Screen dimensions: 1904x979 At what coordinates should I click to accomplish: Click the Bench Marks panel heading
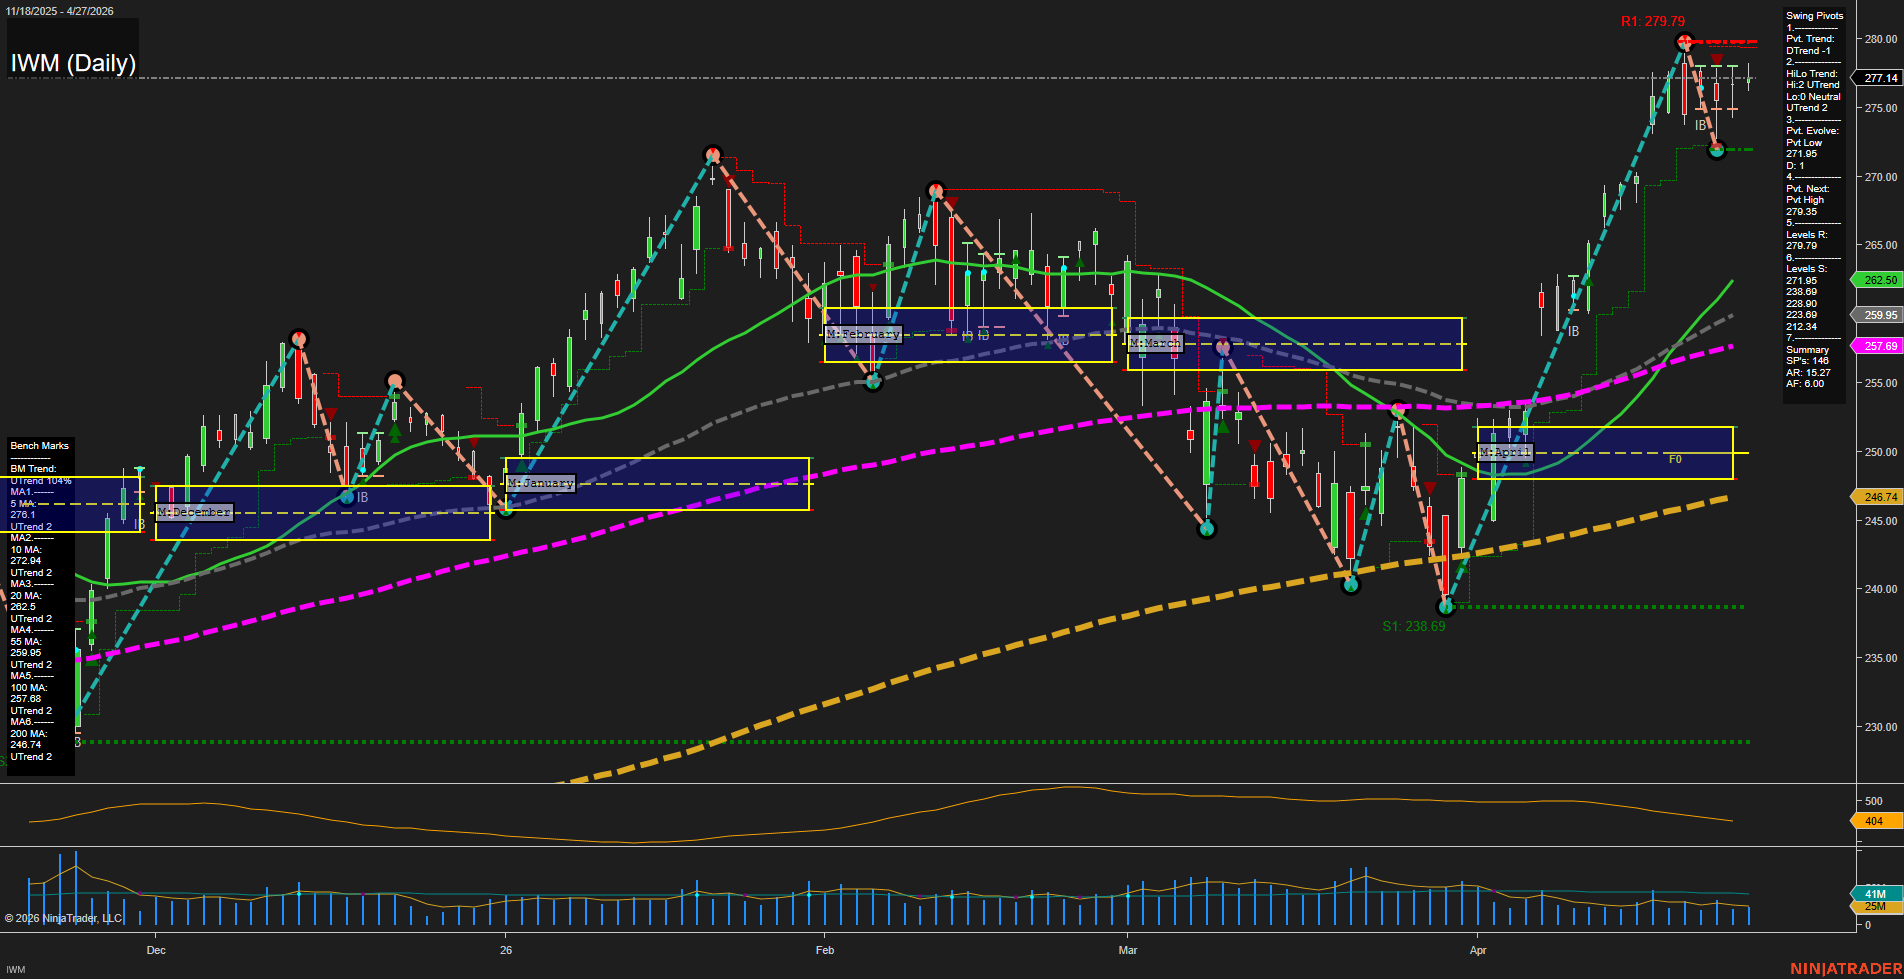click(40, 446)
